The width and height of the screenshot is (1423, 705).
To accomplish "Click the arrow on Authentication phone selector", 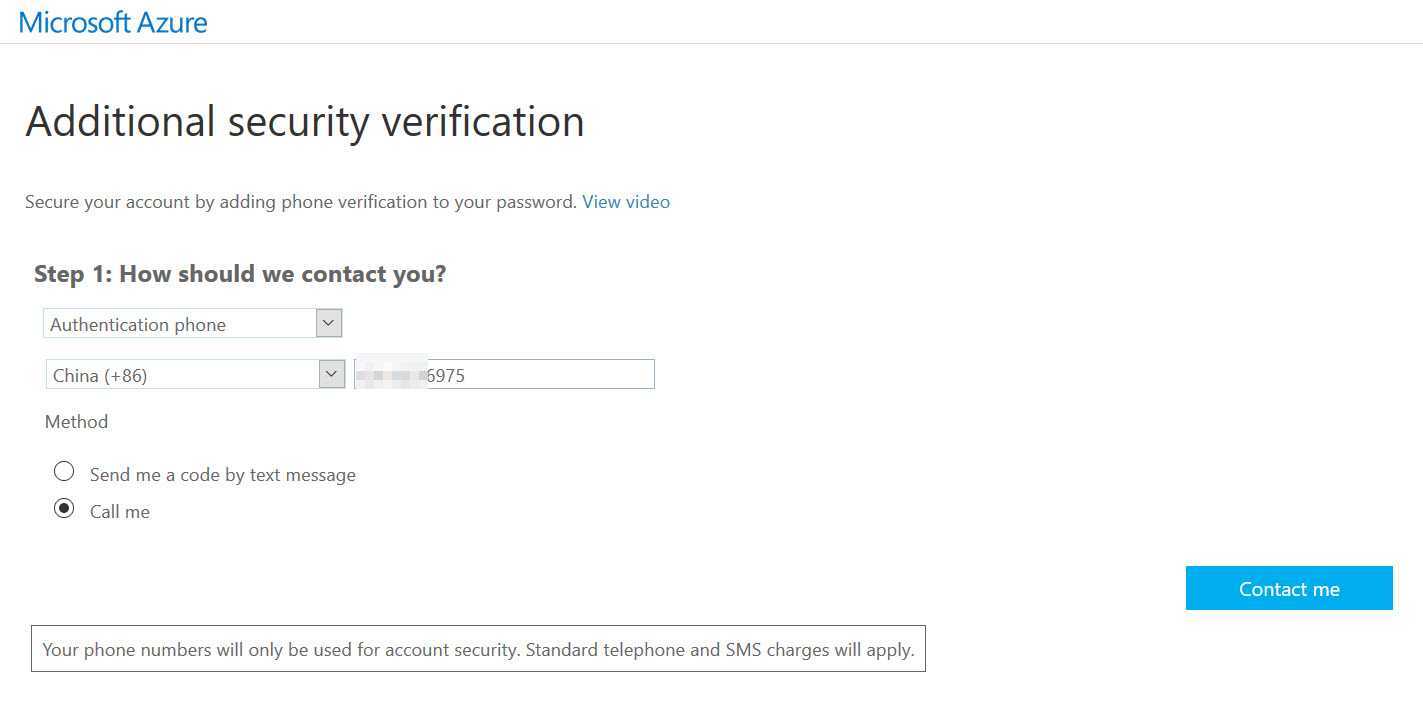I will (329, 323).
